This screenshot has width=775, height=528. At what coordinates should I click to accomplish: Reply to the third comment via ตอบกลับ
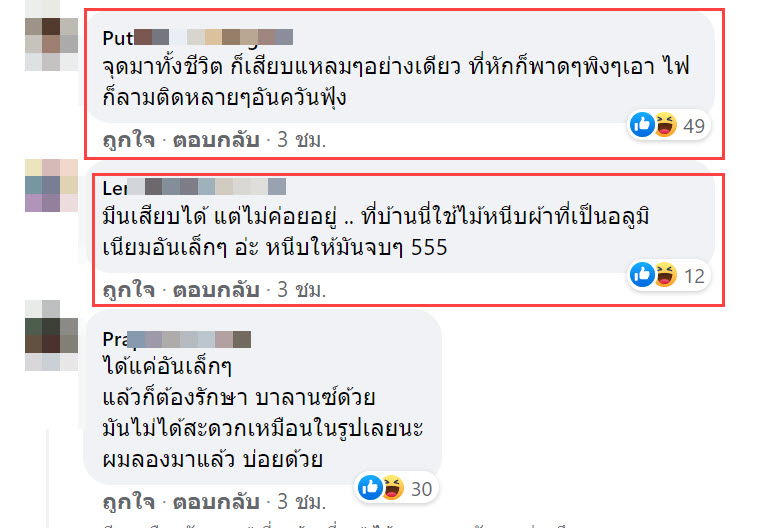click(x=216, y=502)
